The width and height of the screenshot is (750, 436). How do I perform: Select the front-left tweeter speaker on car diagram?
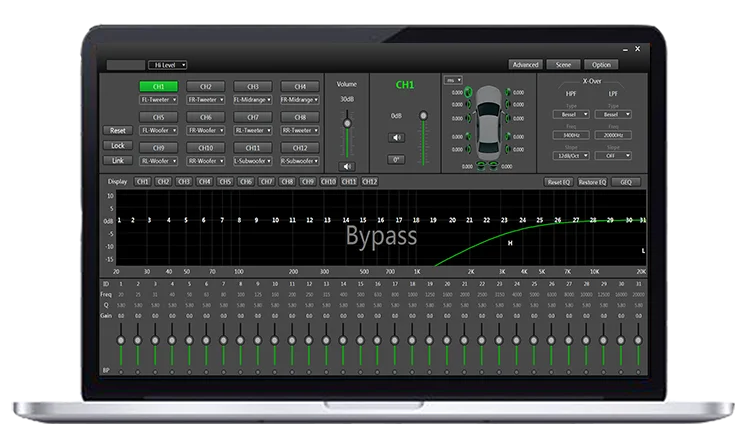[468, 93]
